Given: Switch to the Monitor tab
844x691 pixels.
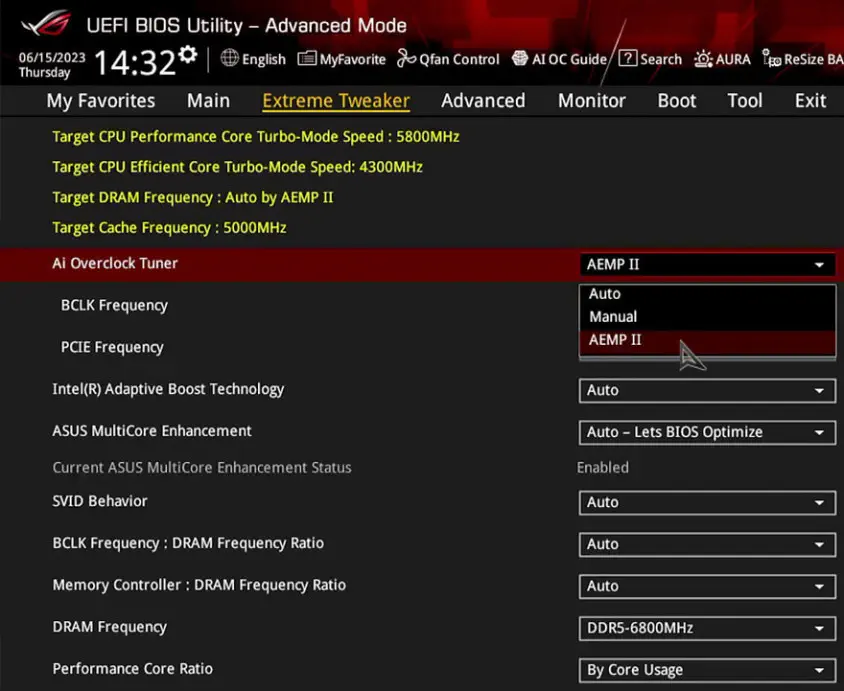Looking at the screenshot, I should 591,101.
